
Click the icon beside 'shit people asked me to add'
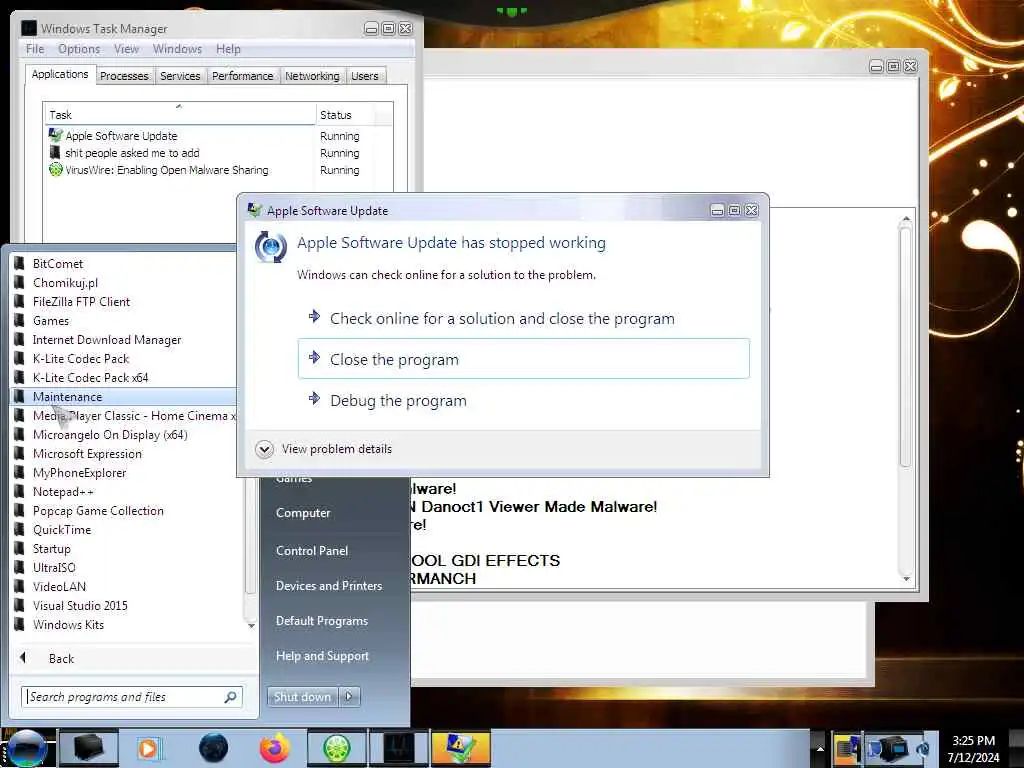[55, 152]
